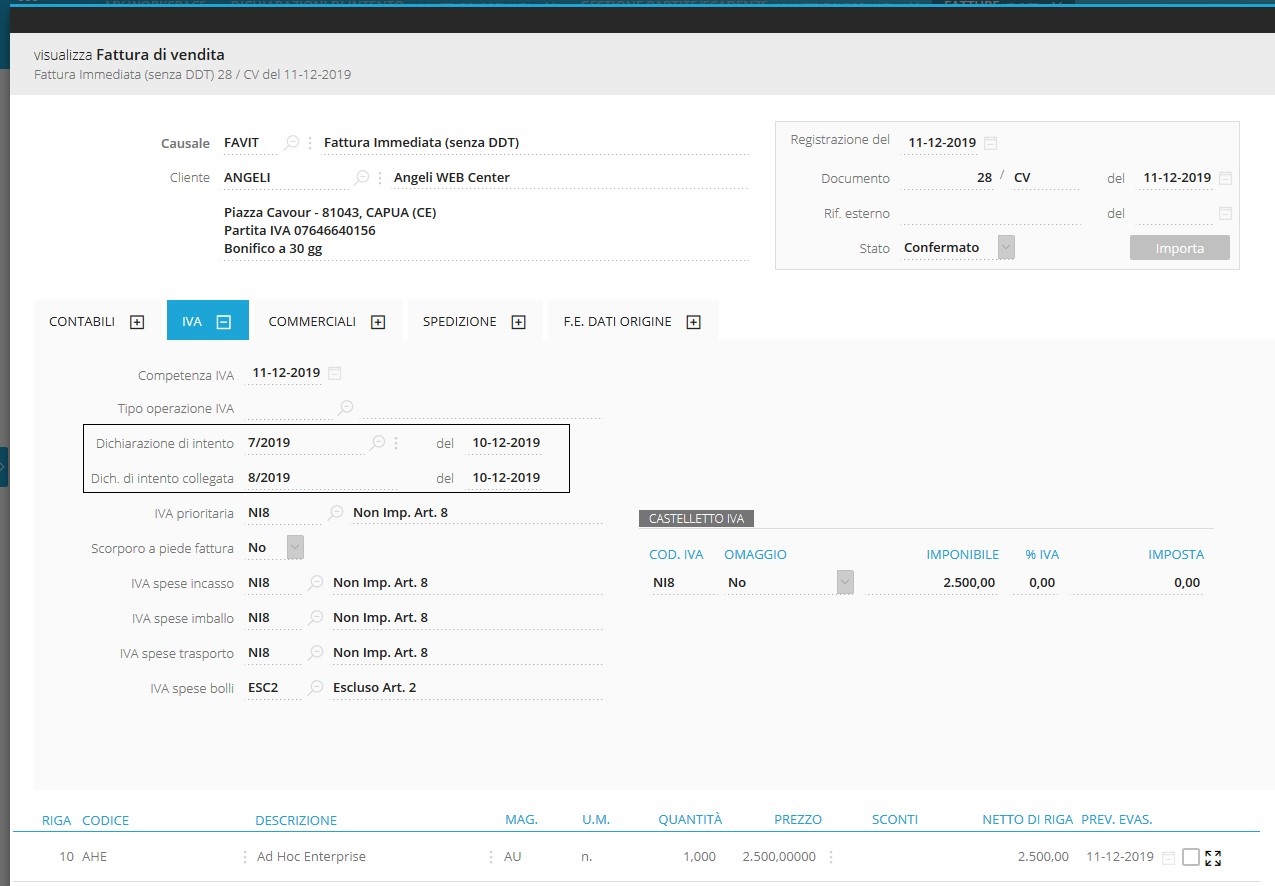Click search icon for IVA spese bolli
The width and height of the screenshot is (1275, 886).
(x=316, y=688)
